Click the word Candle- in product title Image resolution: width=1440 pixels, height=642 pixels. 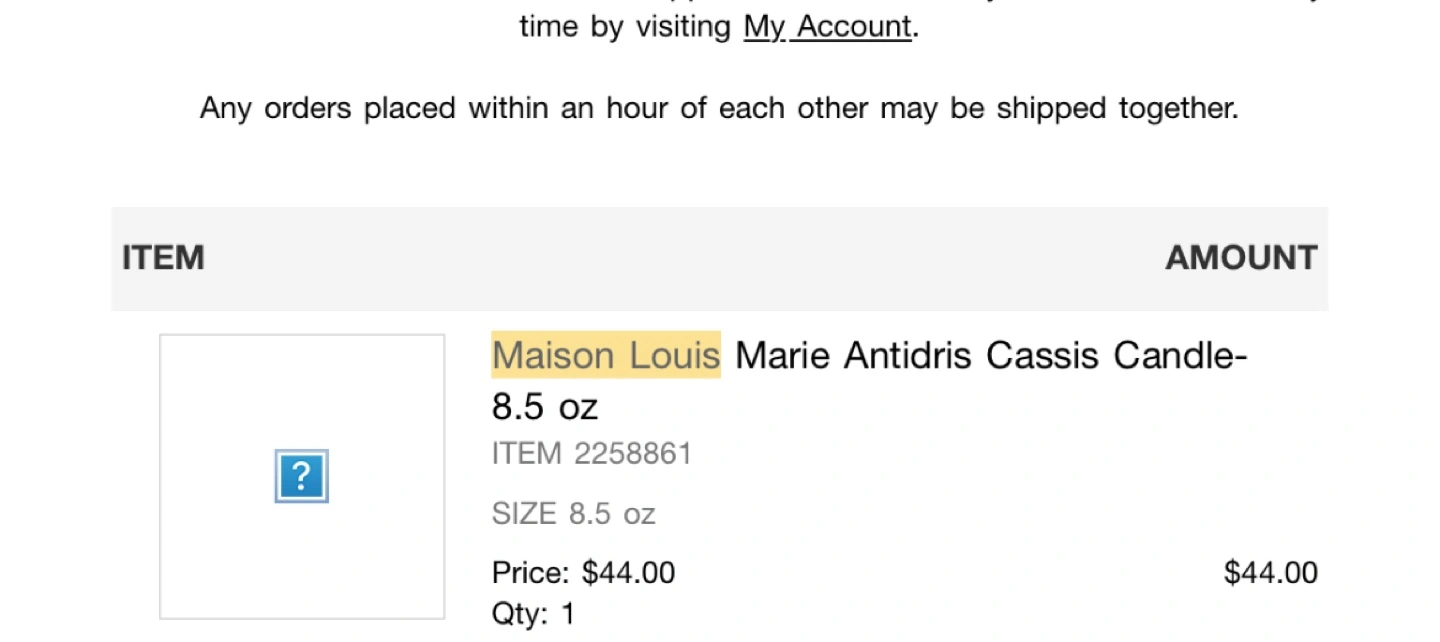pyautogui.click(x=1181, y=355)
